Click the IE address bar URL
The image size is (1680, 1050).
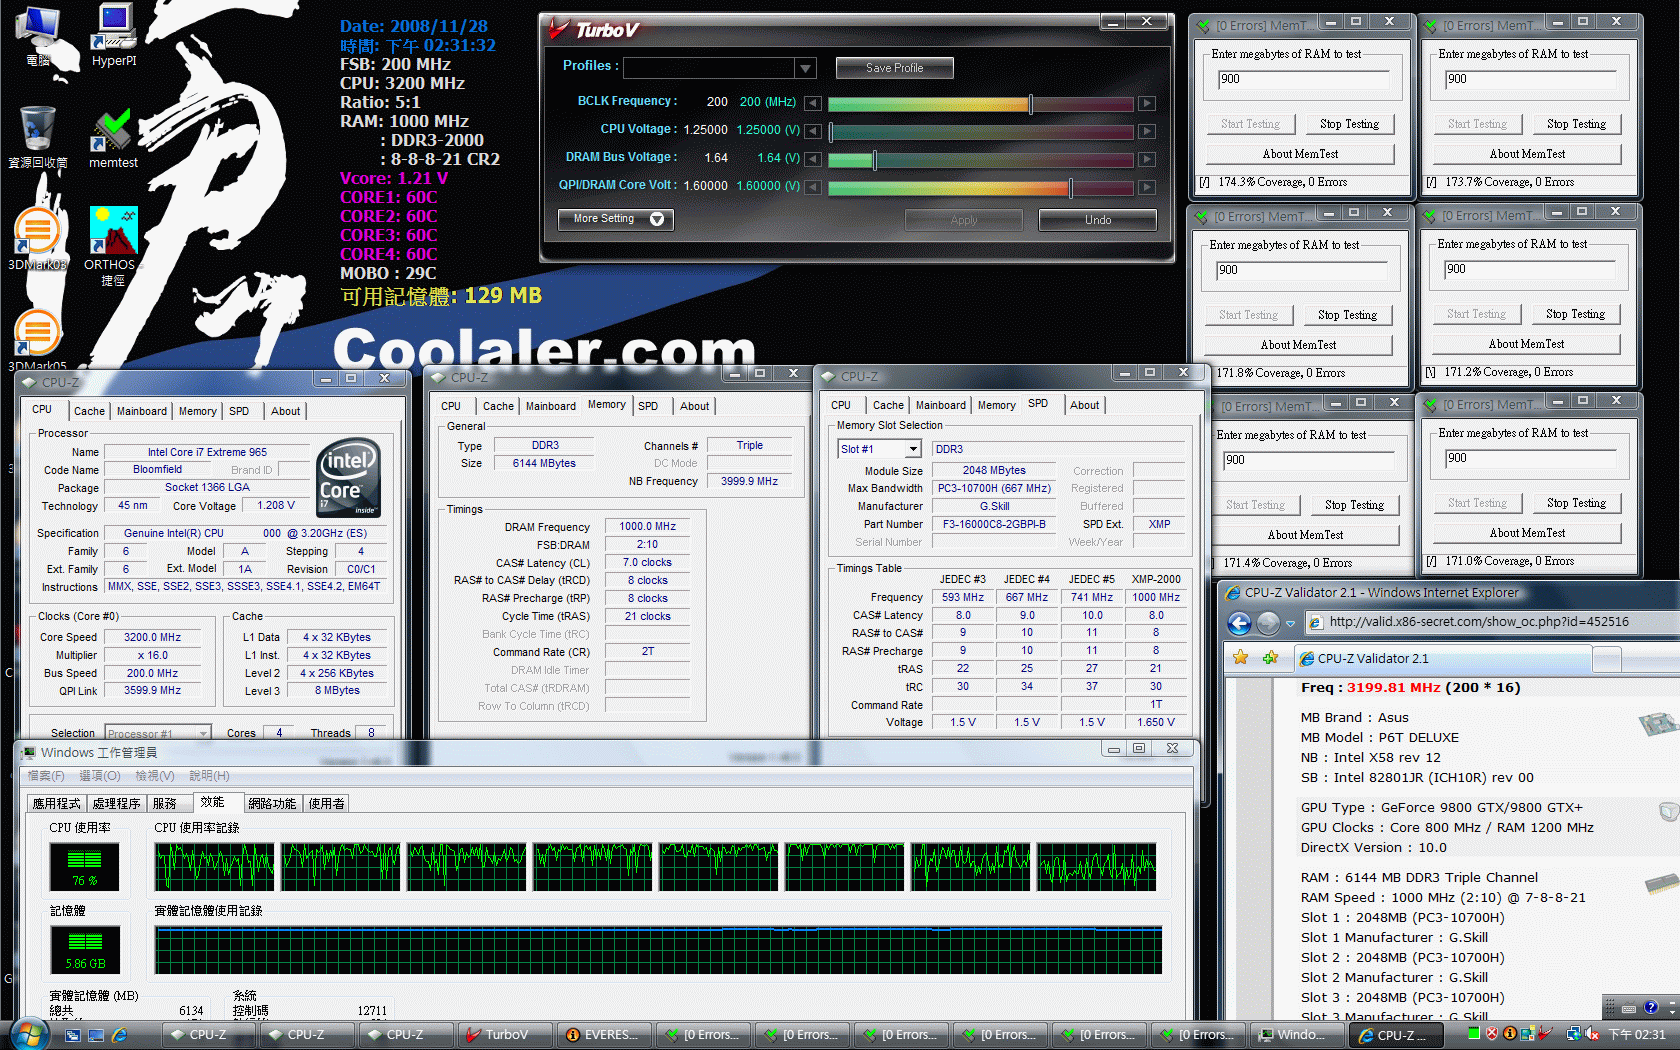pyautogui.click(x=1478, y=622)
